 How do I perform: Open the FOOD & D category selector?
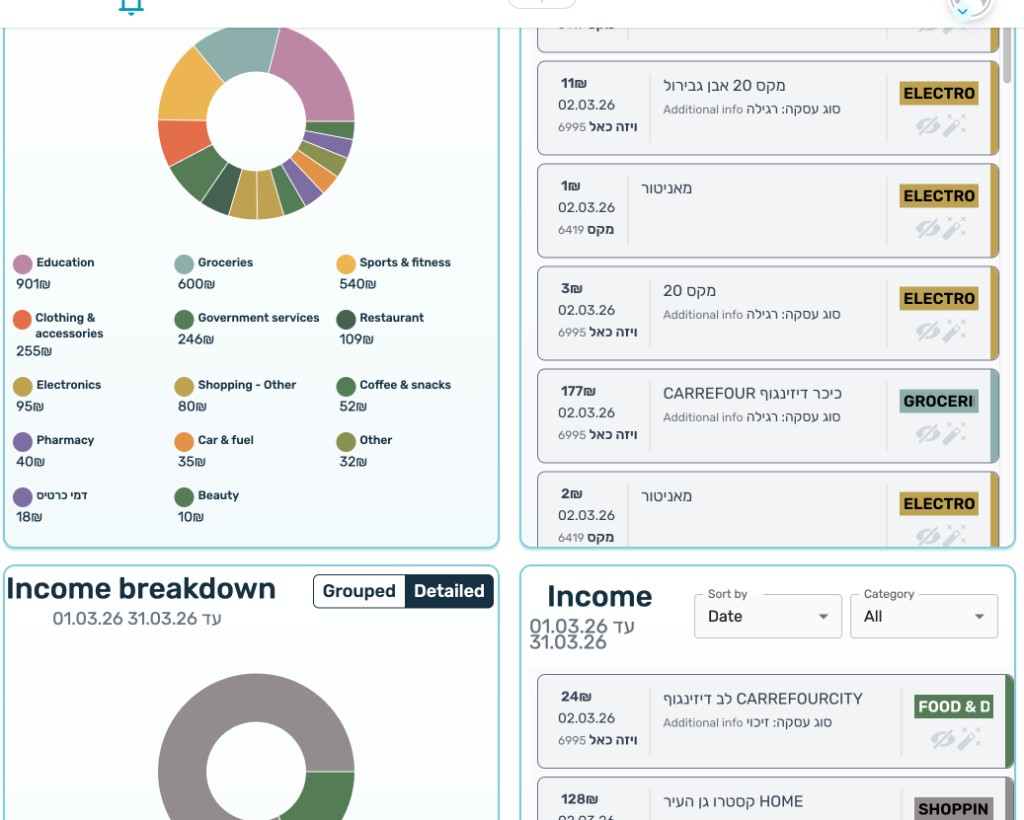tap(953, 707)
